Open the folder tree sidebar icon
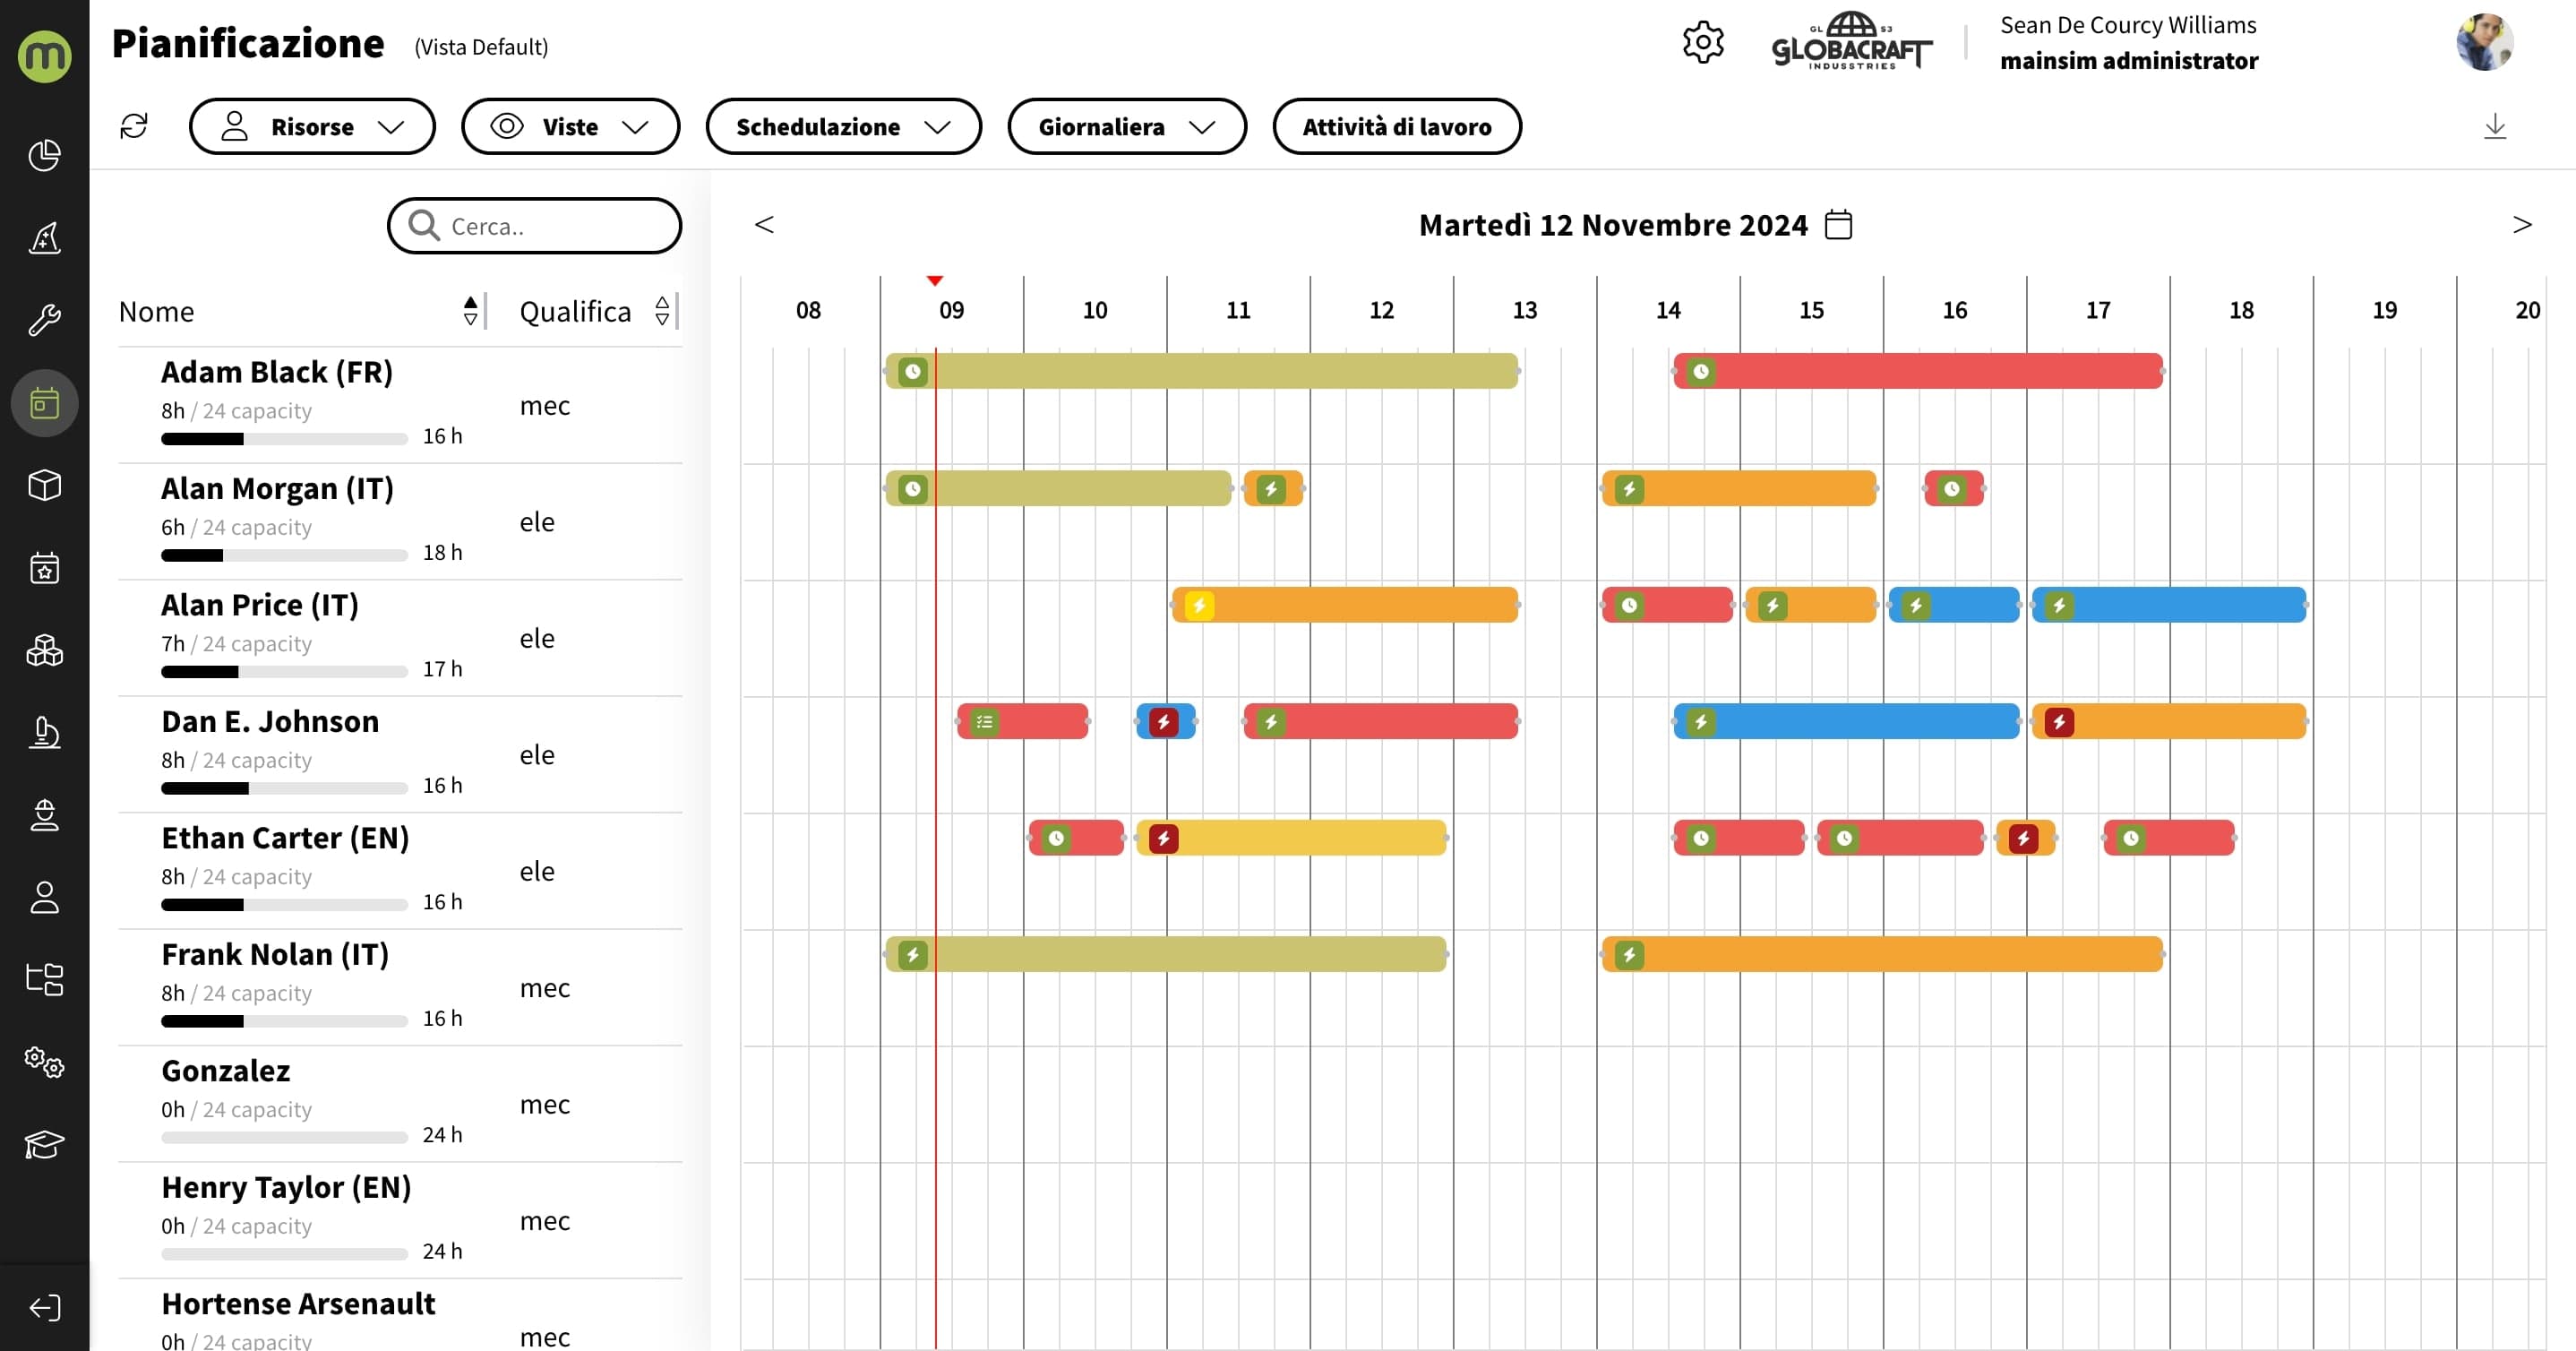Image resolution: width=2576 pixels, height=1351 pixels. pos(44,979)
